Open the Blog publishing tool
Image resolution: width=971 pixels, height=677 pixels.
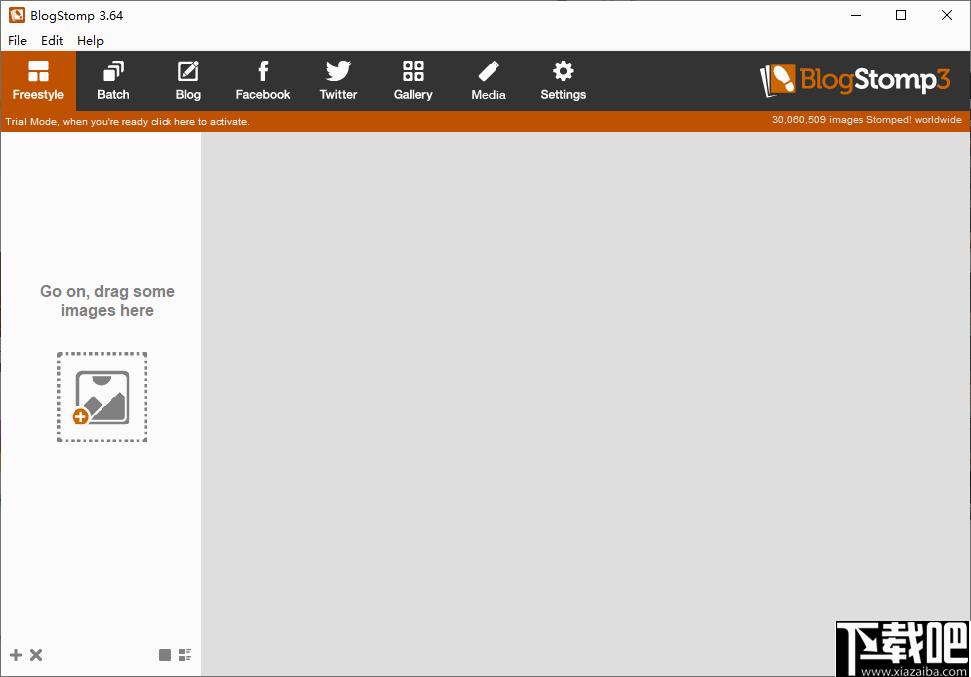coord(188,81)
